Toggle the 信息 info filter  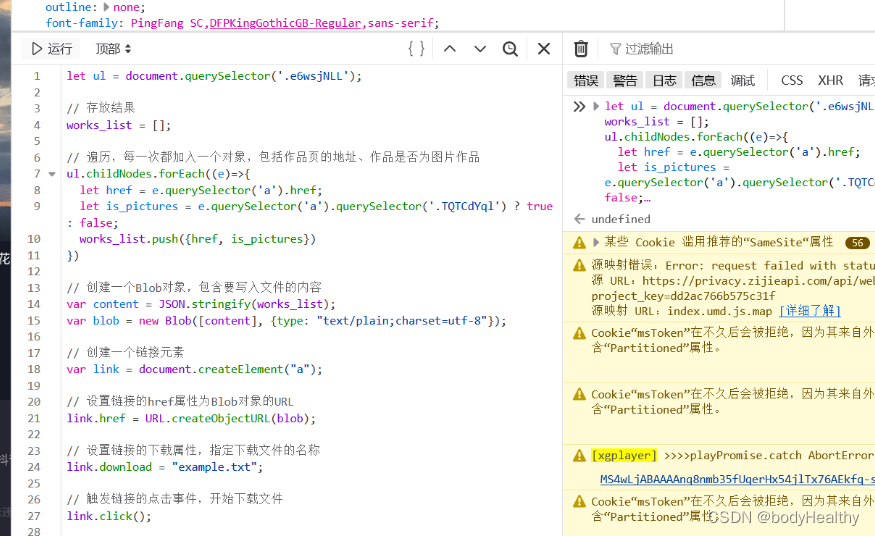703,80
